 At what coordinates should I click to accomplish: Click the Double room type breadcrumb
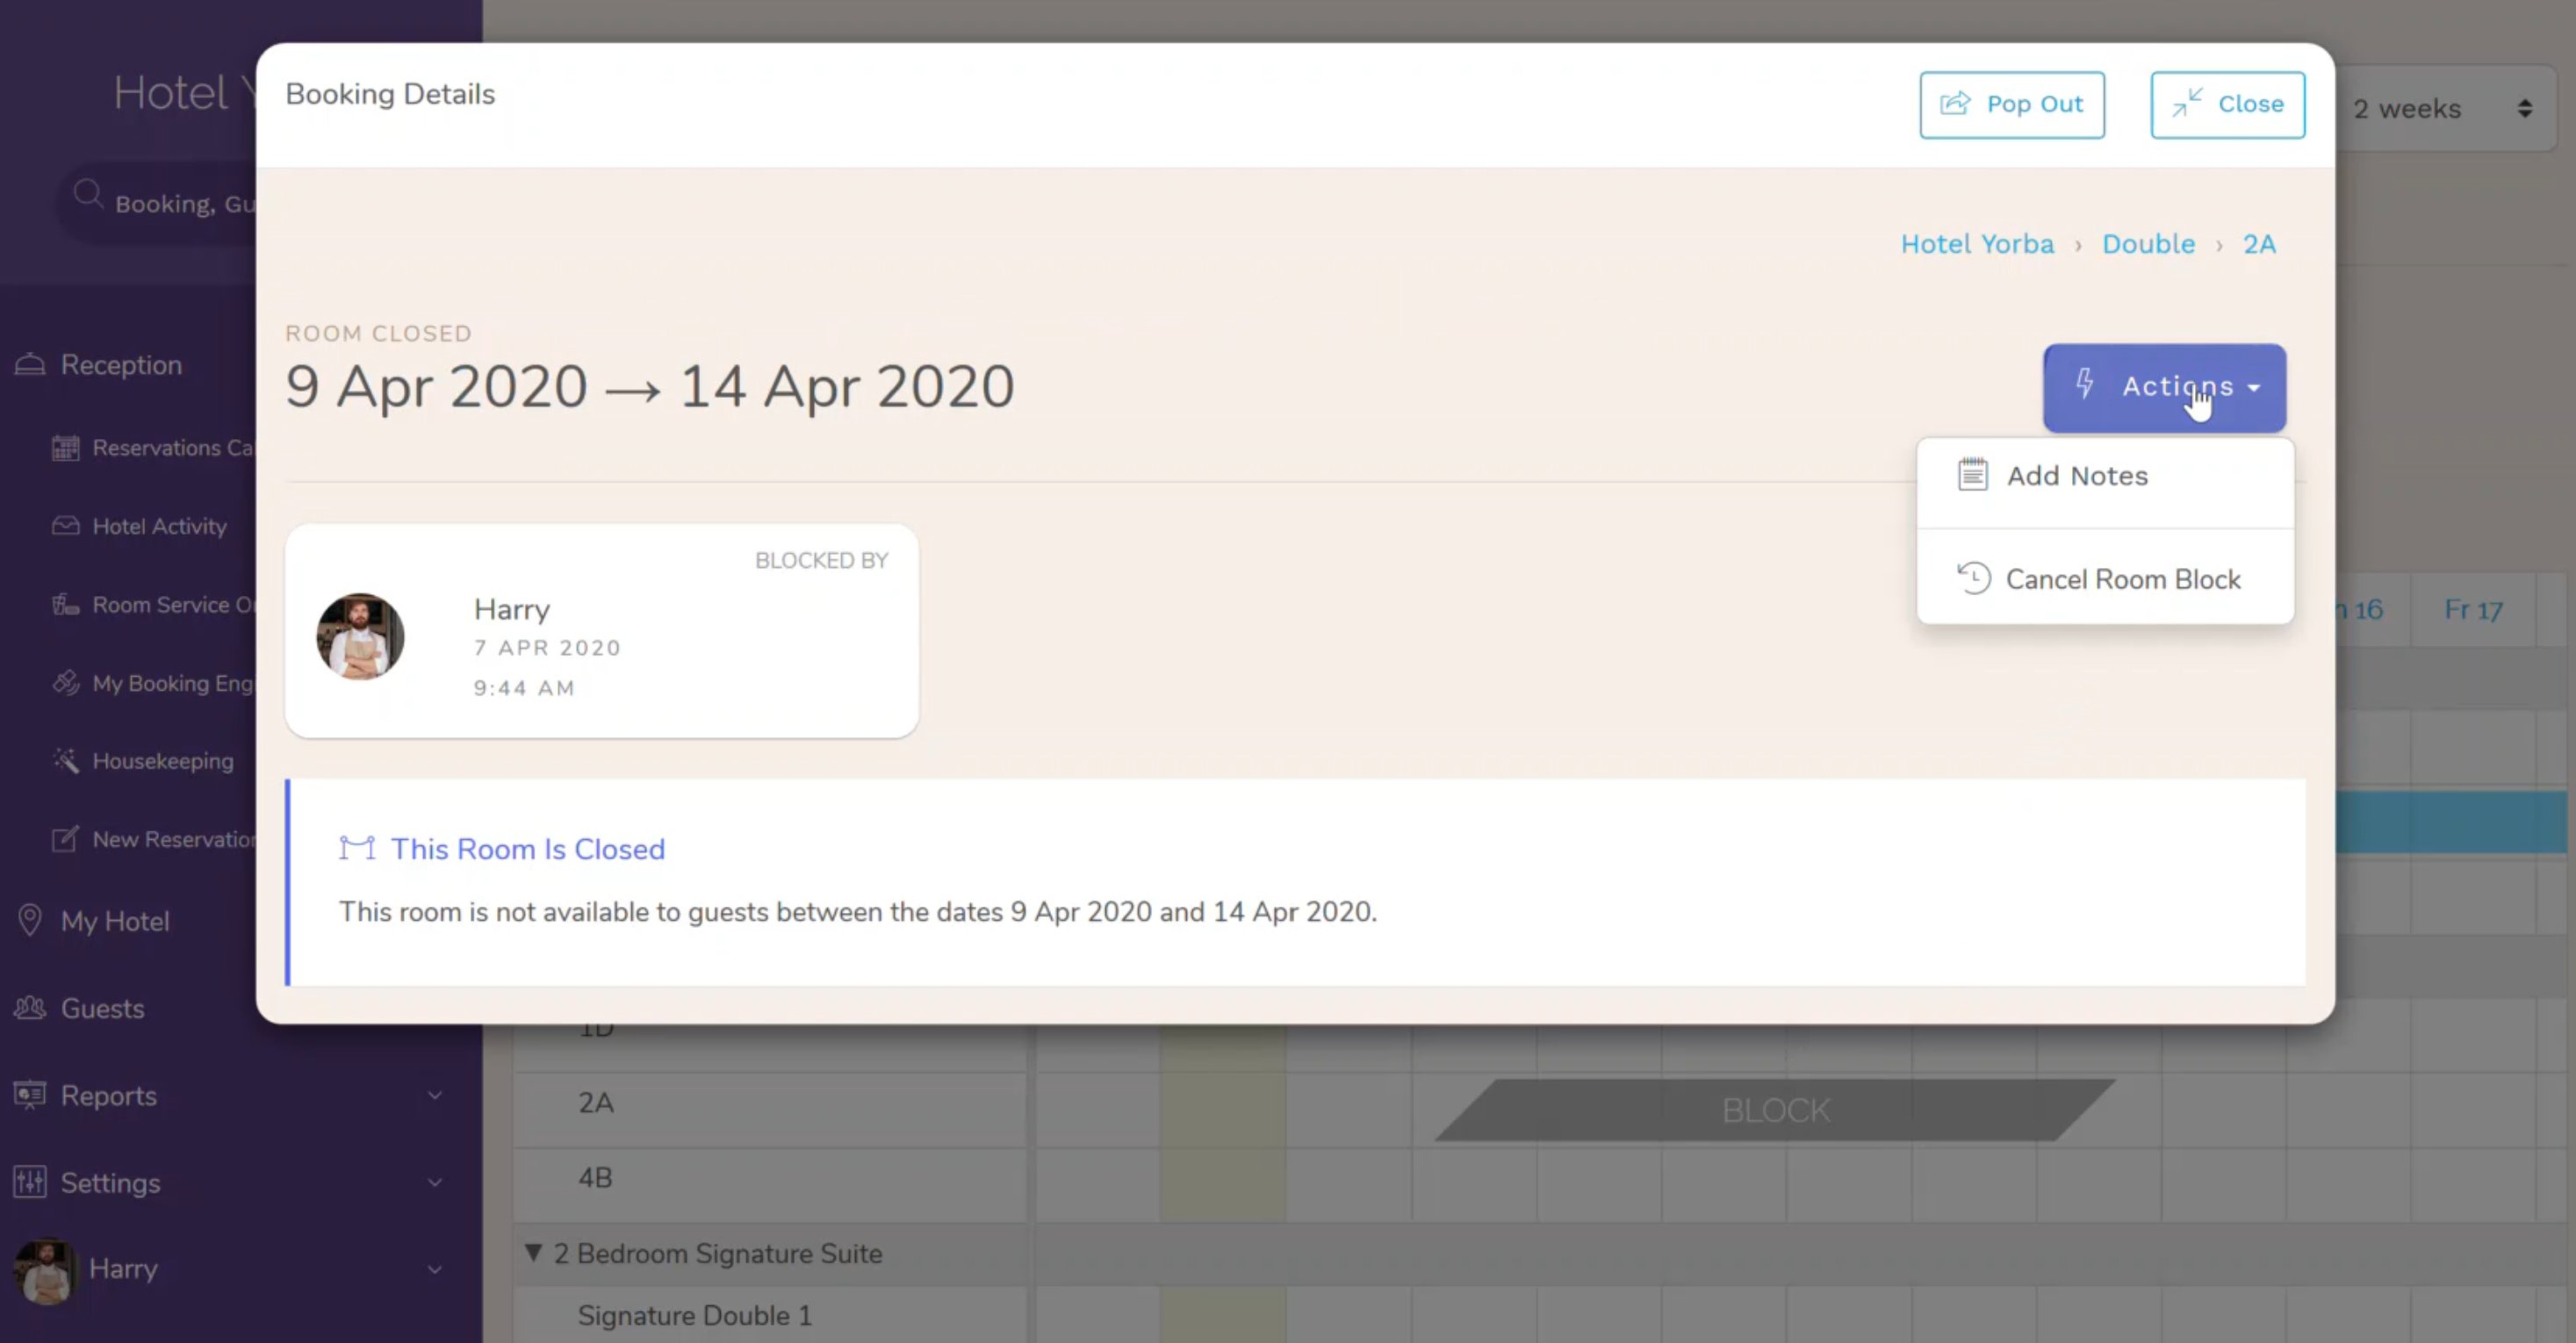click(2147, 244)
